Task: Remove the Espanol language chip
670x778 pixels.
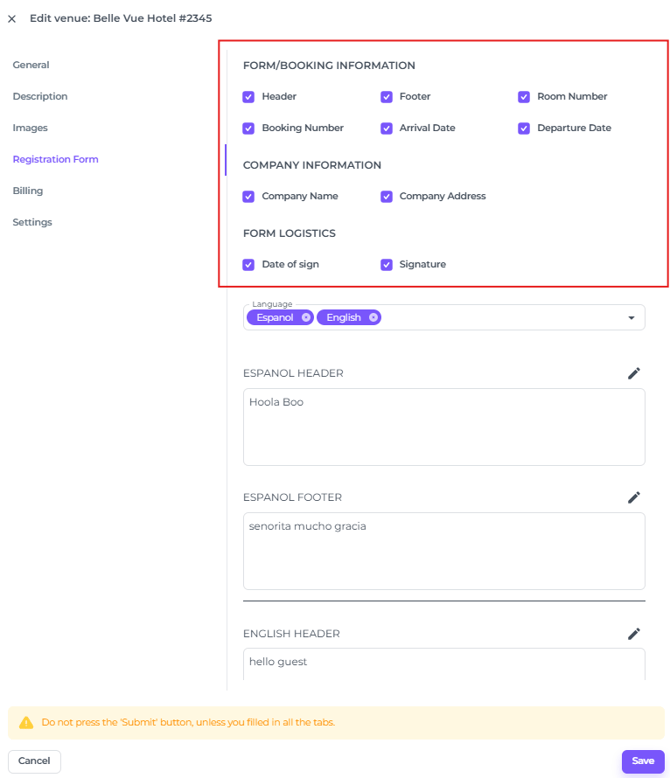Action: coord(306,317)
